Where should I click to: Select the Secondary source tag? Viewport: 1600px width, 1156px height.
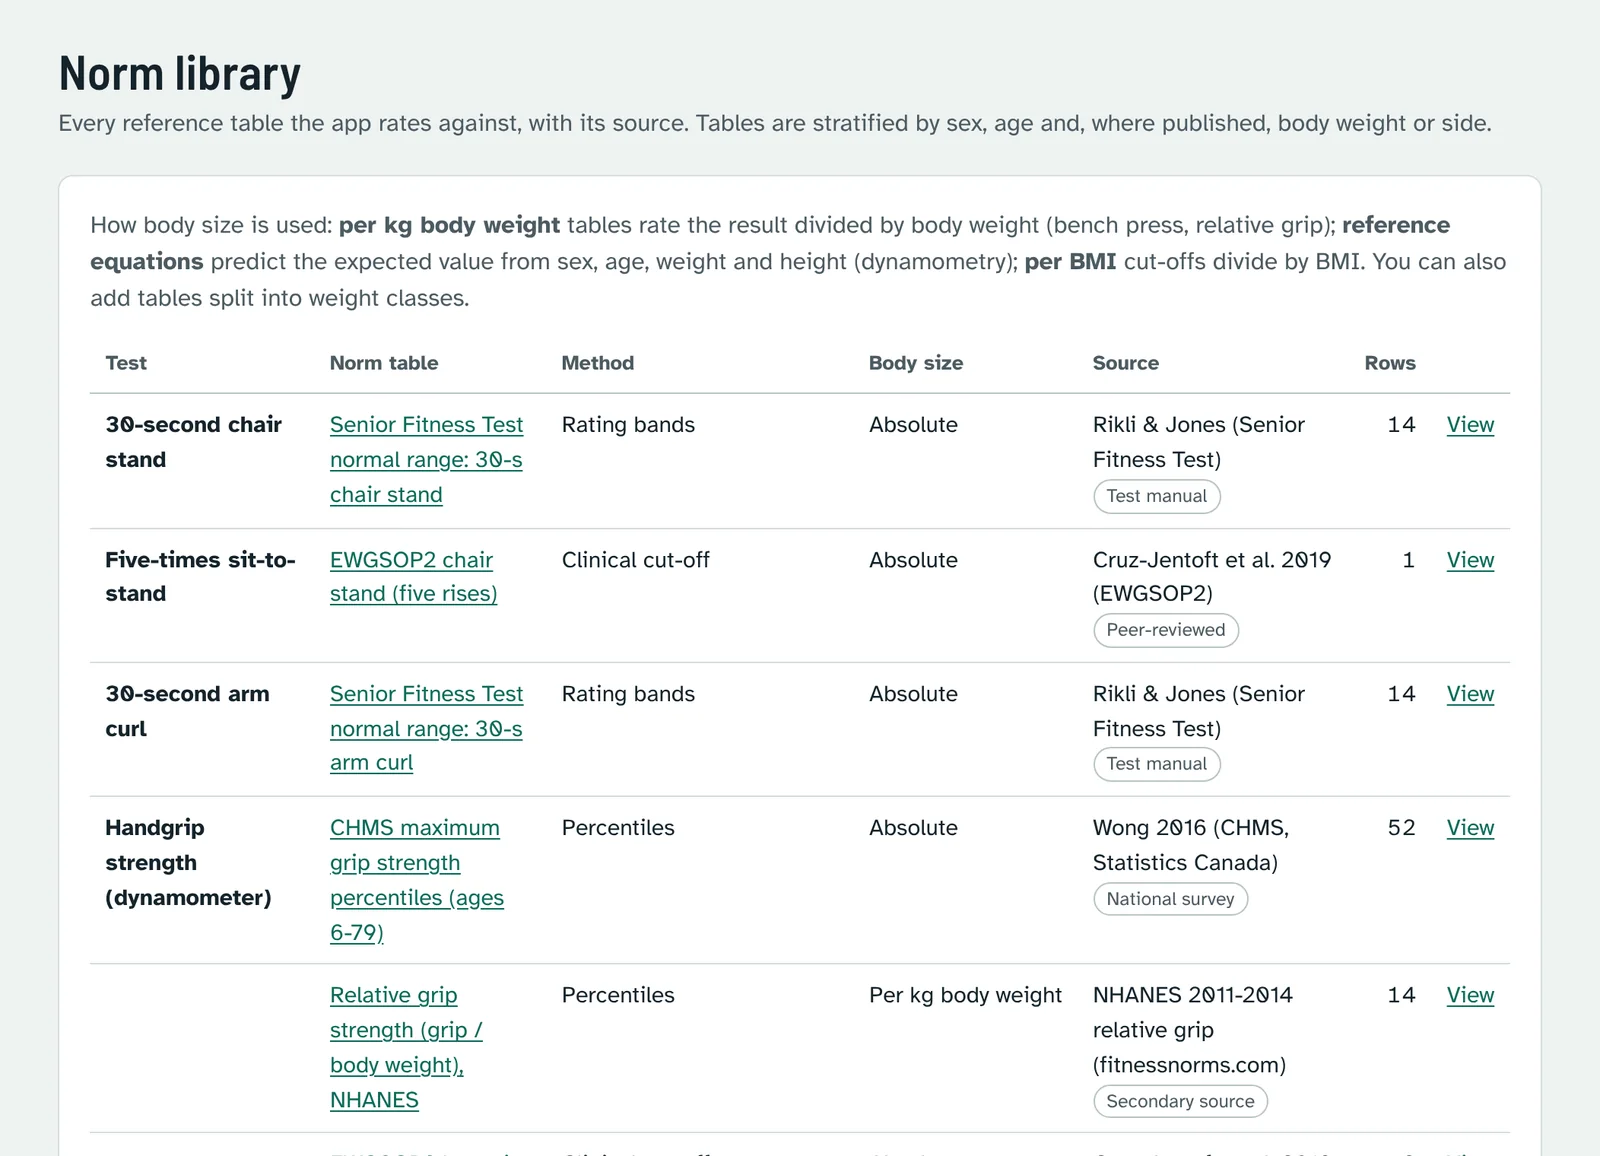pyautogui.click(x=1180, y=1101)
